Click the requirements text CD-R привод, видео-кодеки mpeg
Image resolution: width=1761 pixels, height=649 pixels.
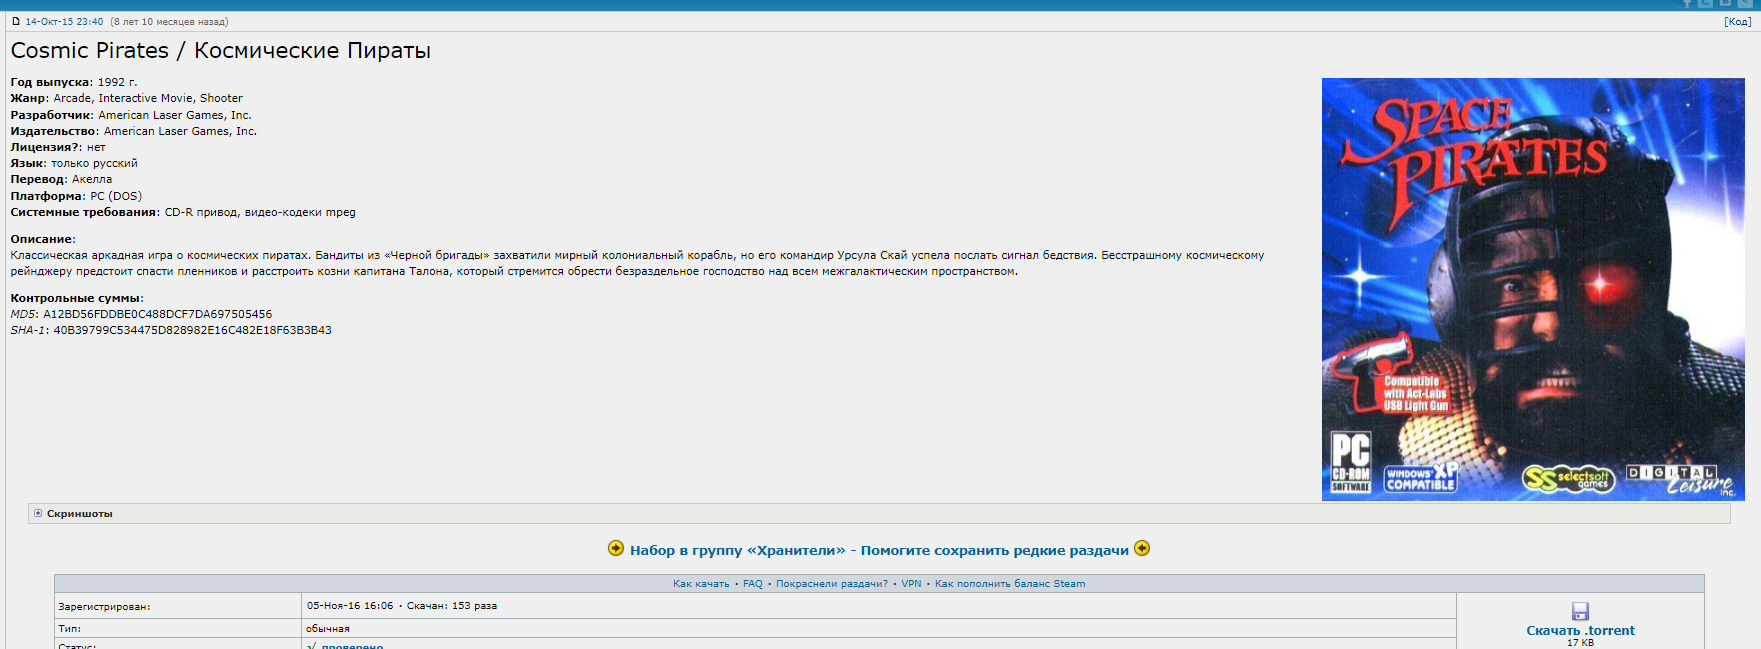click(260, 212)
